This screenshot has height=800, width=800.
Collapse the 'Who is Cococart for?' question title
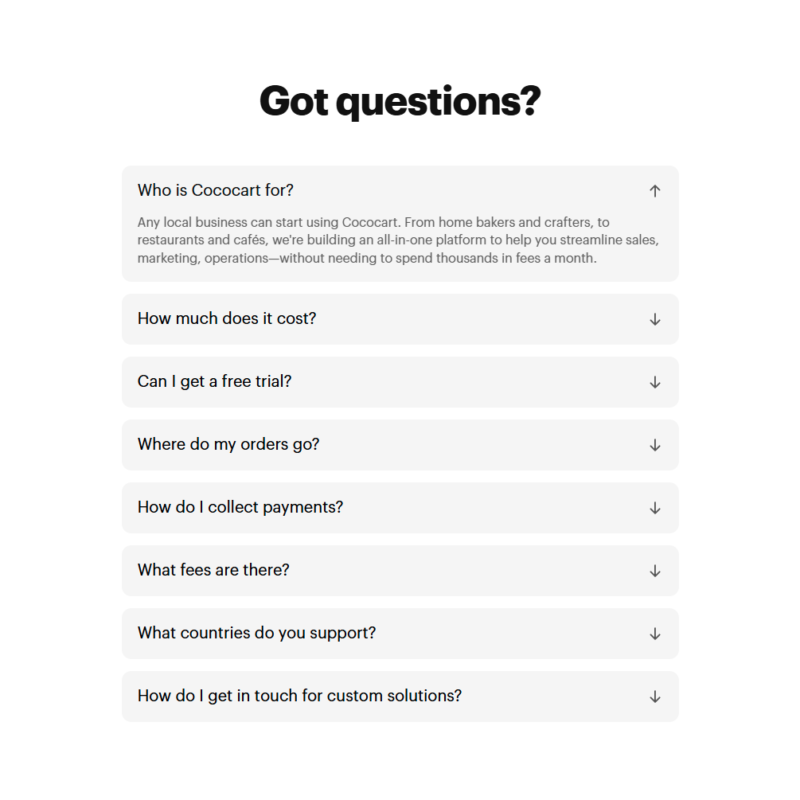(215, 190)
